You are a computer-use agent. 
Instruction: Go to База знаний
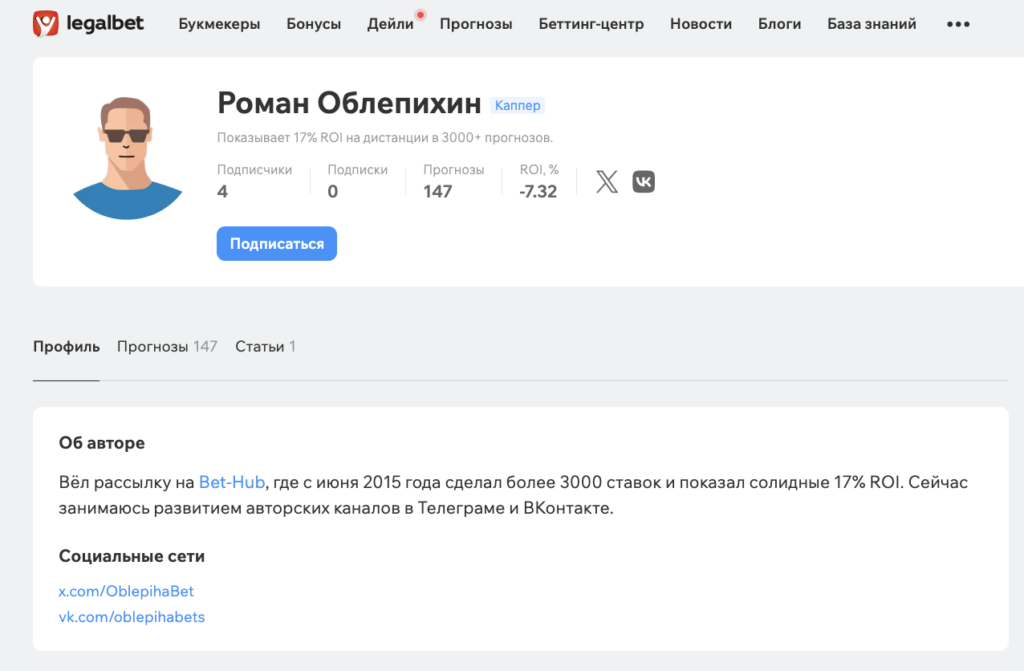pyautogui.click(x=871, y=24)
